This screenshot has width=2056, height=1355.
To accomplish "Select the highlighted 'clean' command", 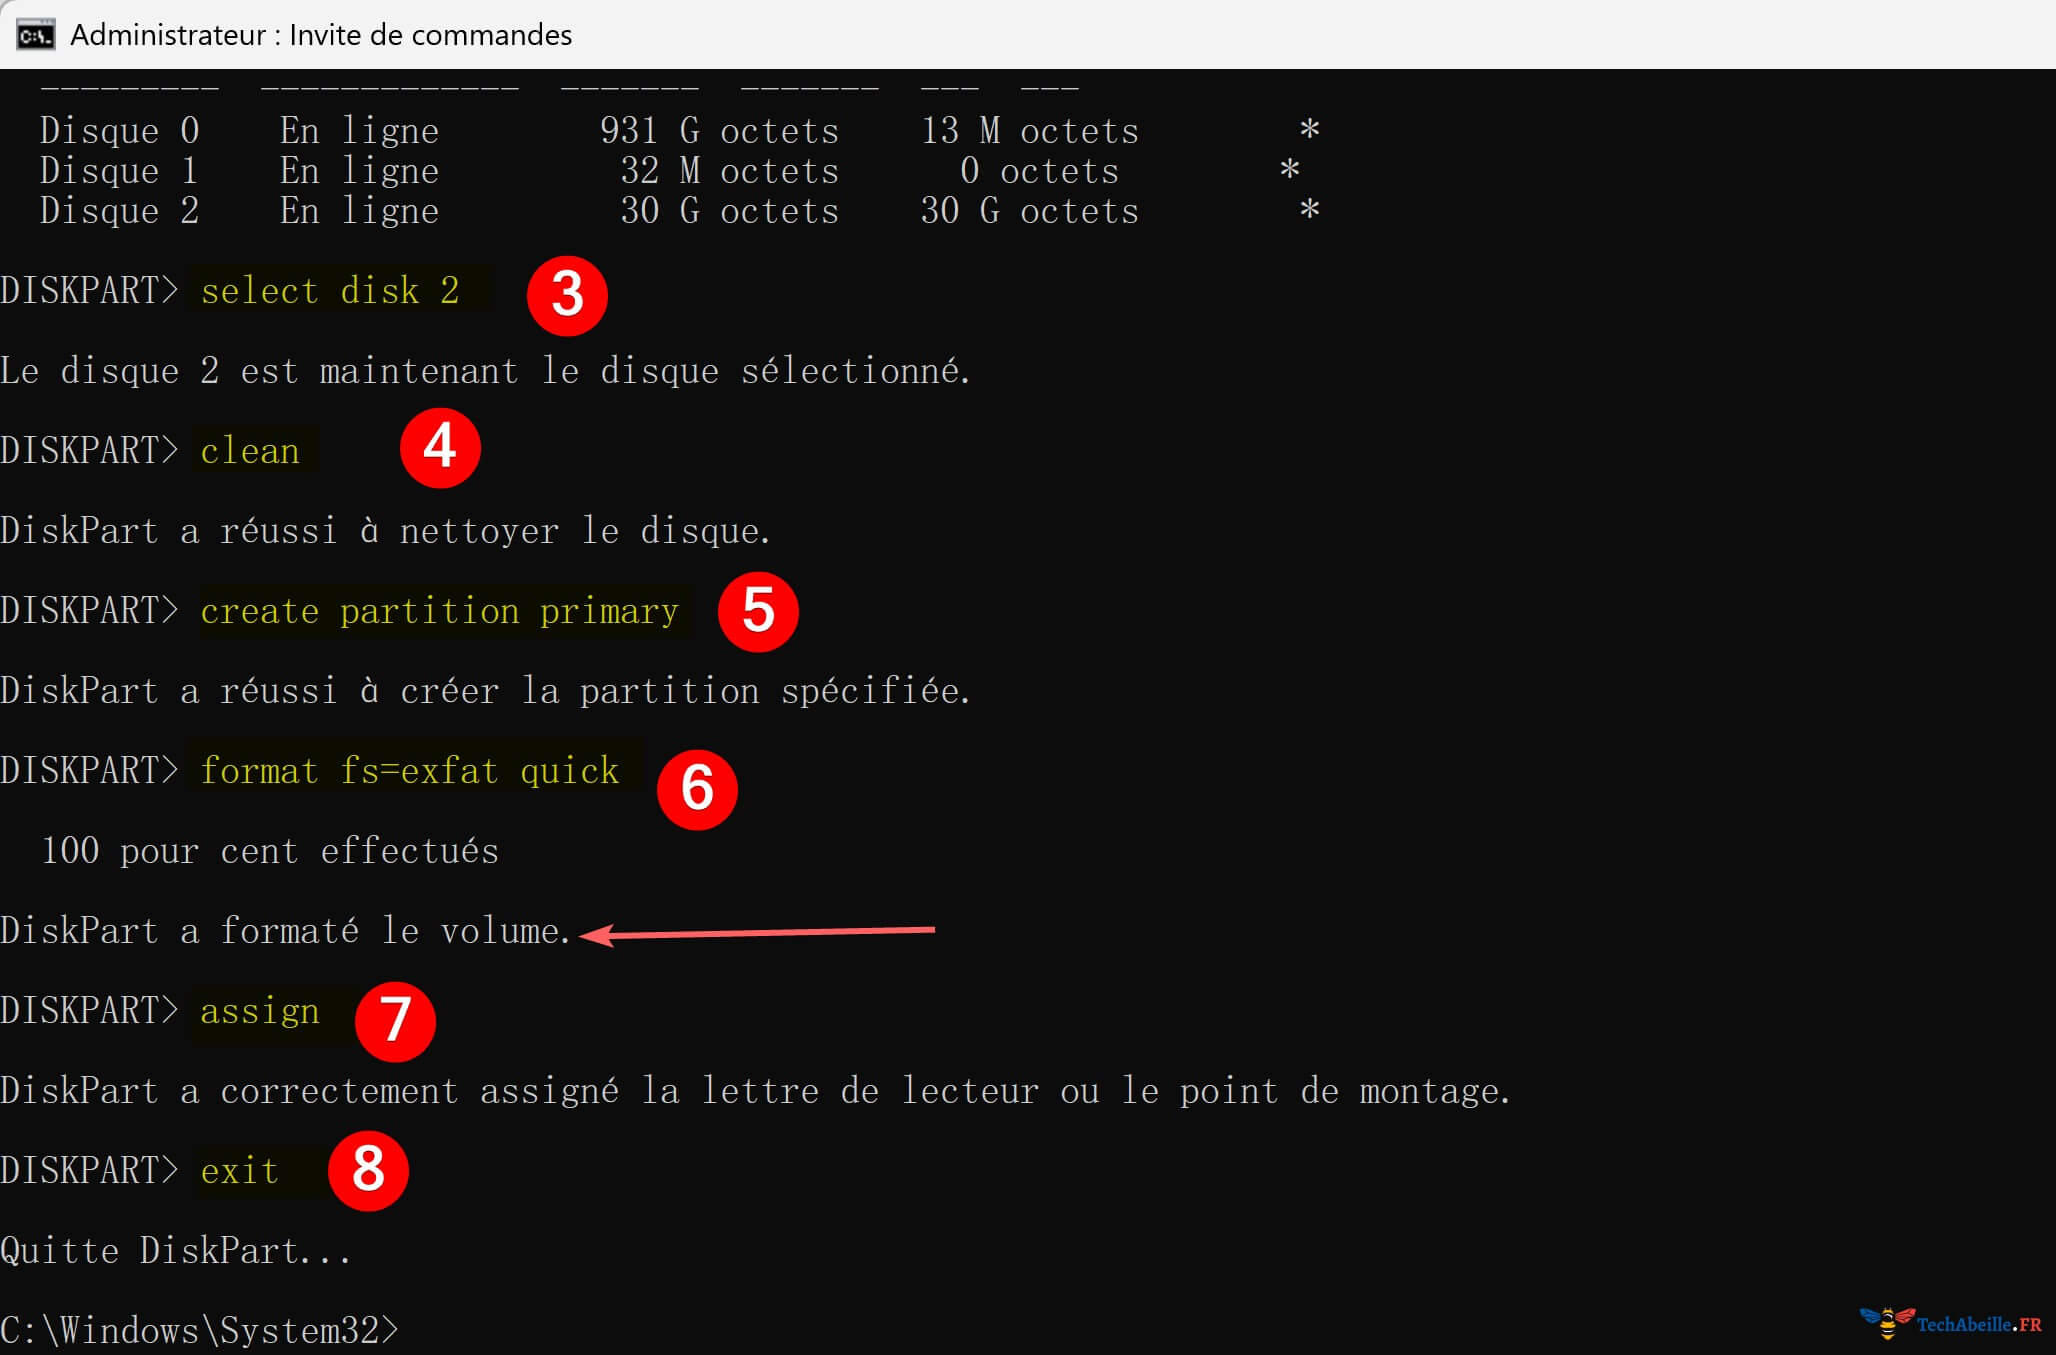I will tap(251, 450).
